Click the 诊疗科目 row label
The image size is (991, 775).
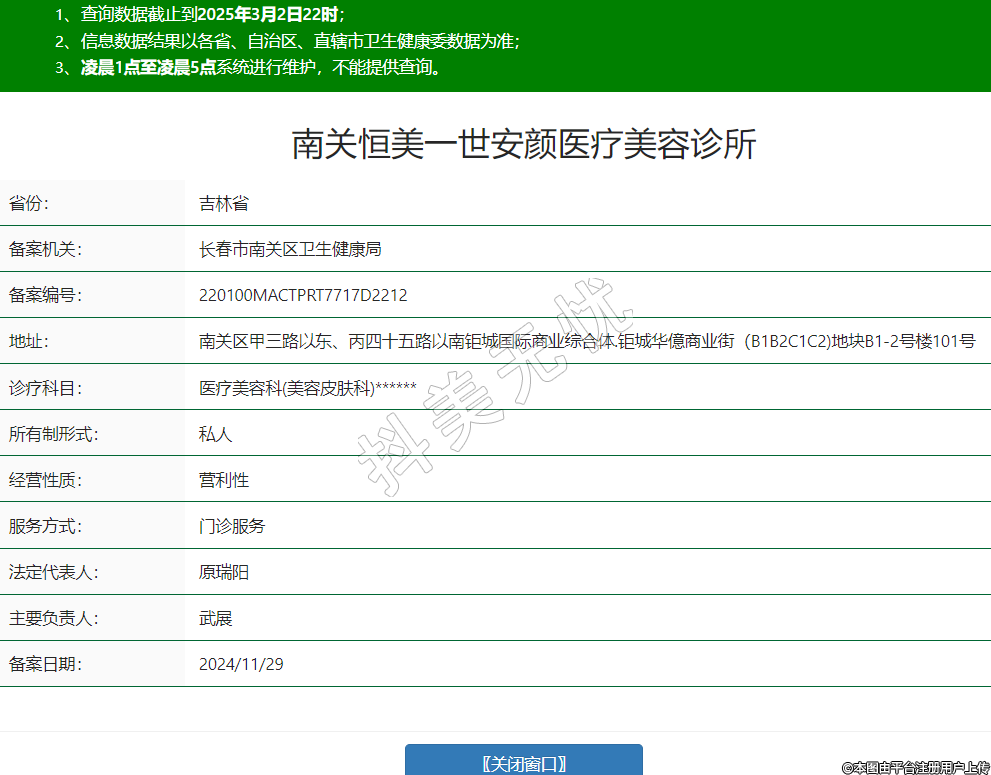click(45, 388)
